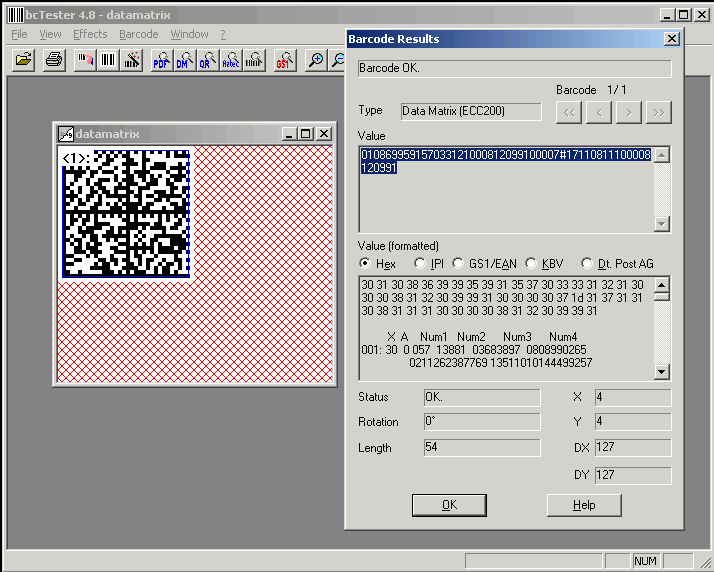Click the formatted value scroll down arrow
714x572 pixels.
point(662,372)
